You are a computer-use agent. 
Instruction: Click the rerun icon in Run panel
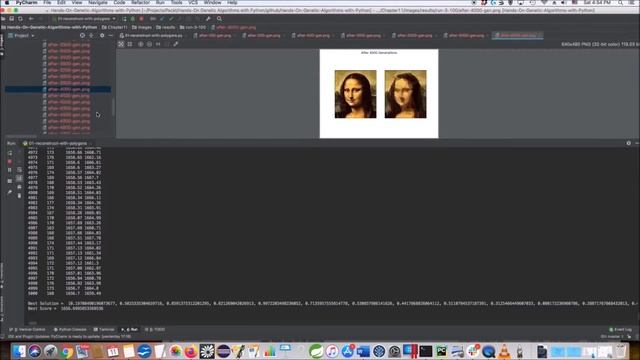tap(10, 153)
